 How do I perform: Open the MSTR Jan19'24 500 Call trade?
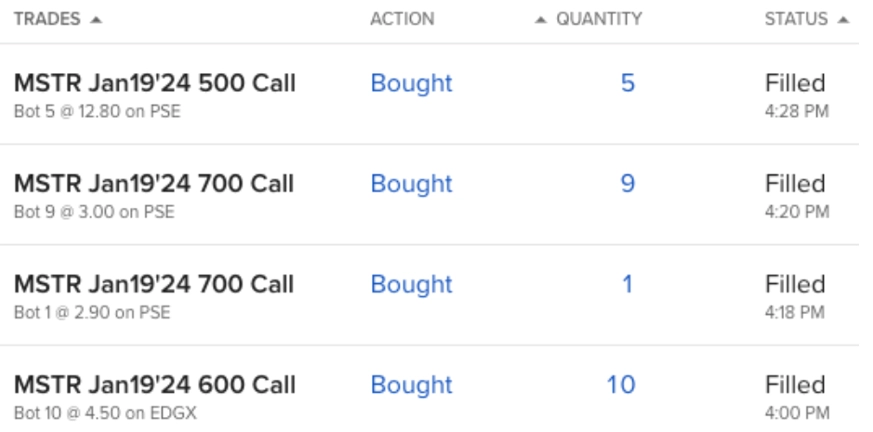pos(155,84)
